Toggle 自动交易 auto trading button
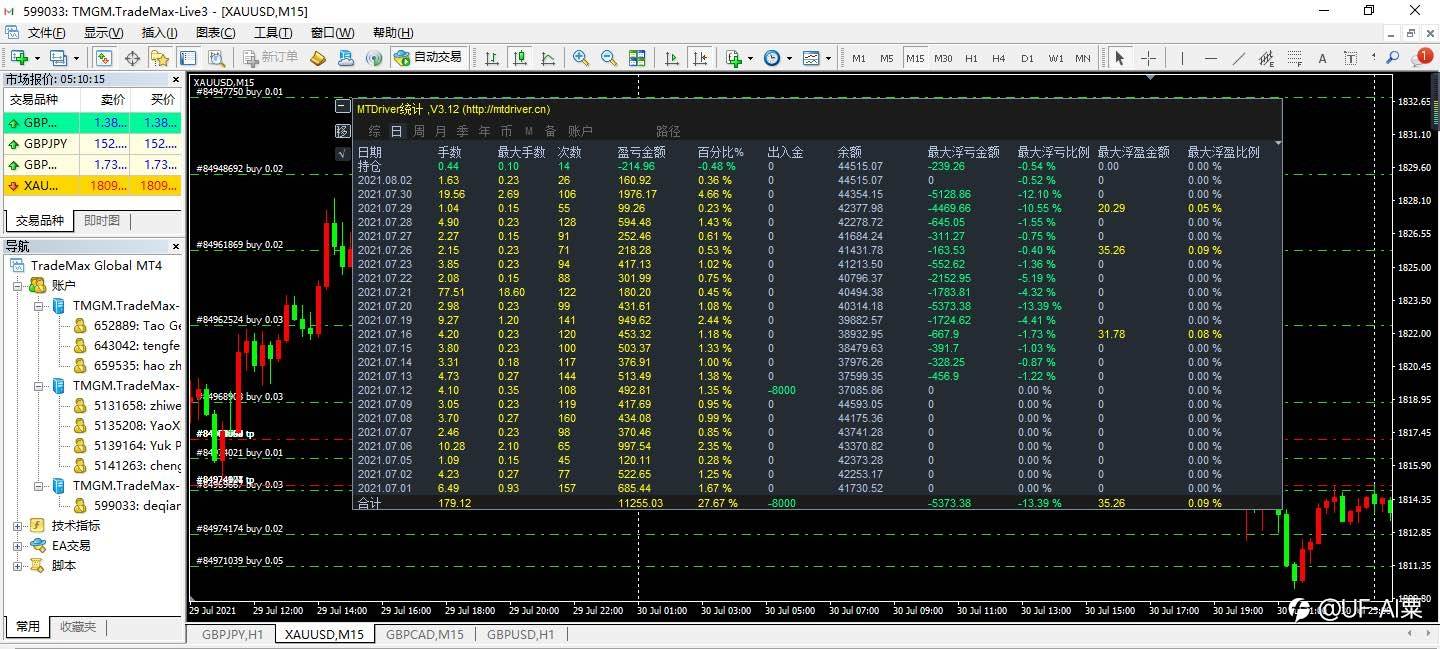 [428, 58]
